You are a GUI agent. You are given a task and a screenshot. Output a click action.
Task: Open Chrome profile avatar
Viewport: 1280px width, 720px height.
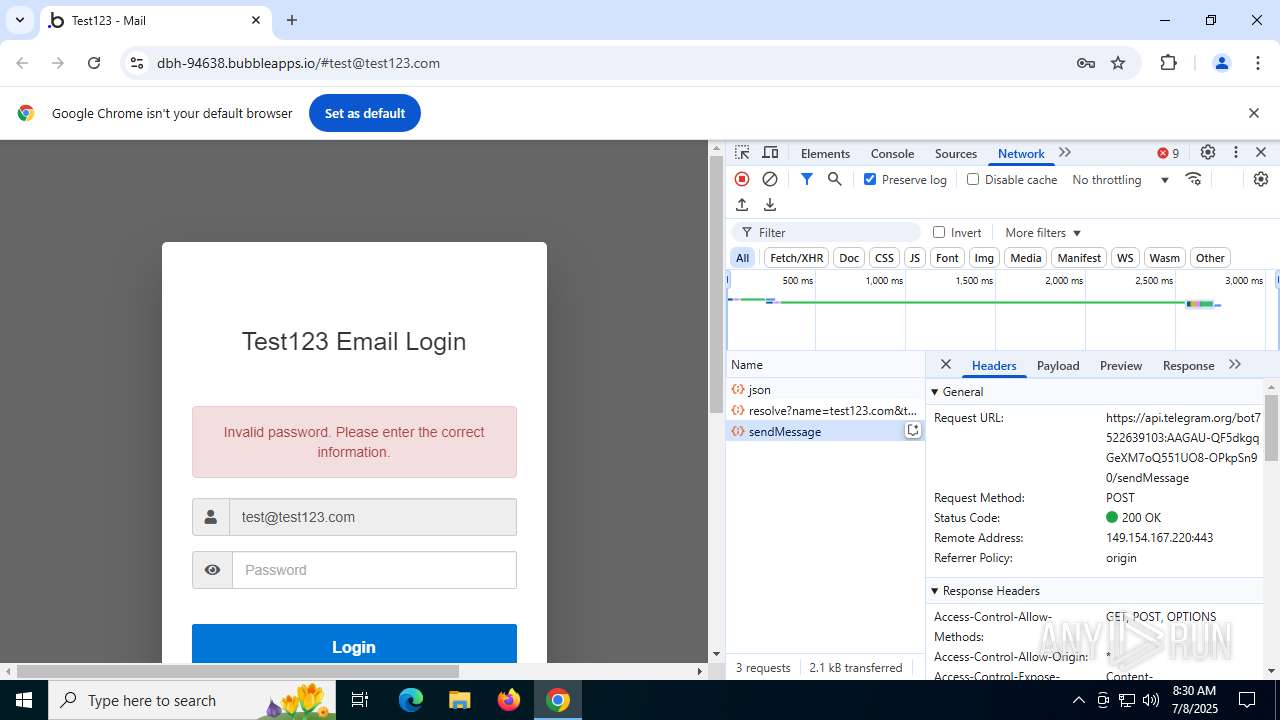pos(1221,63)
